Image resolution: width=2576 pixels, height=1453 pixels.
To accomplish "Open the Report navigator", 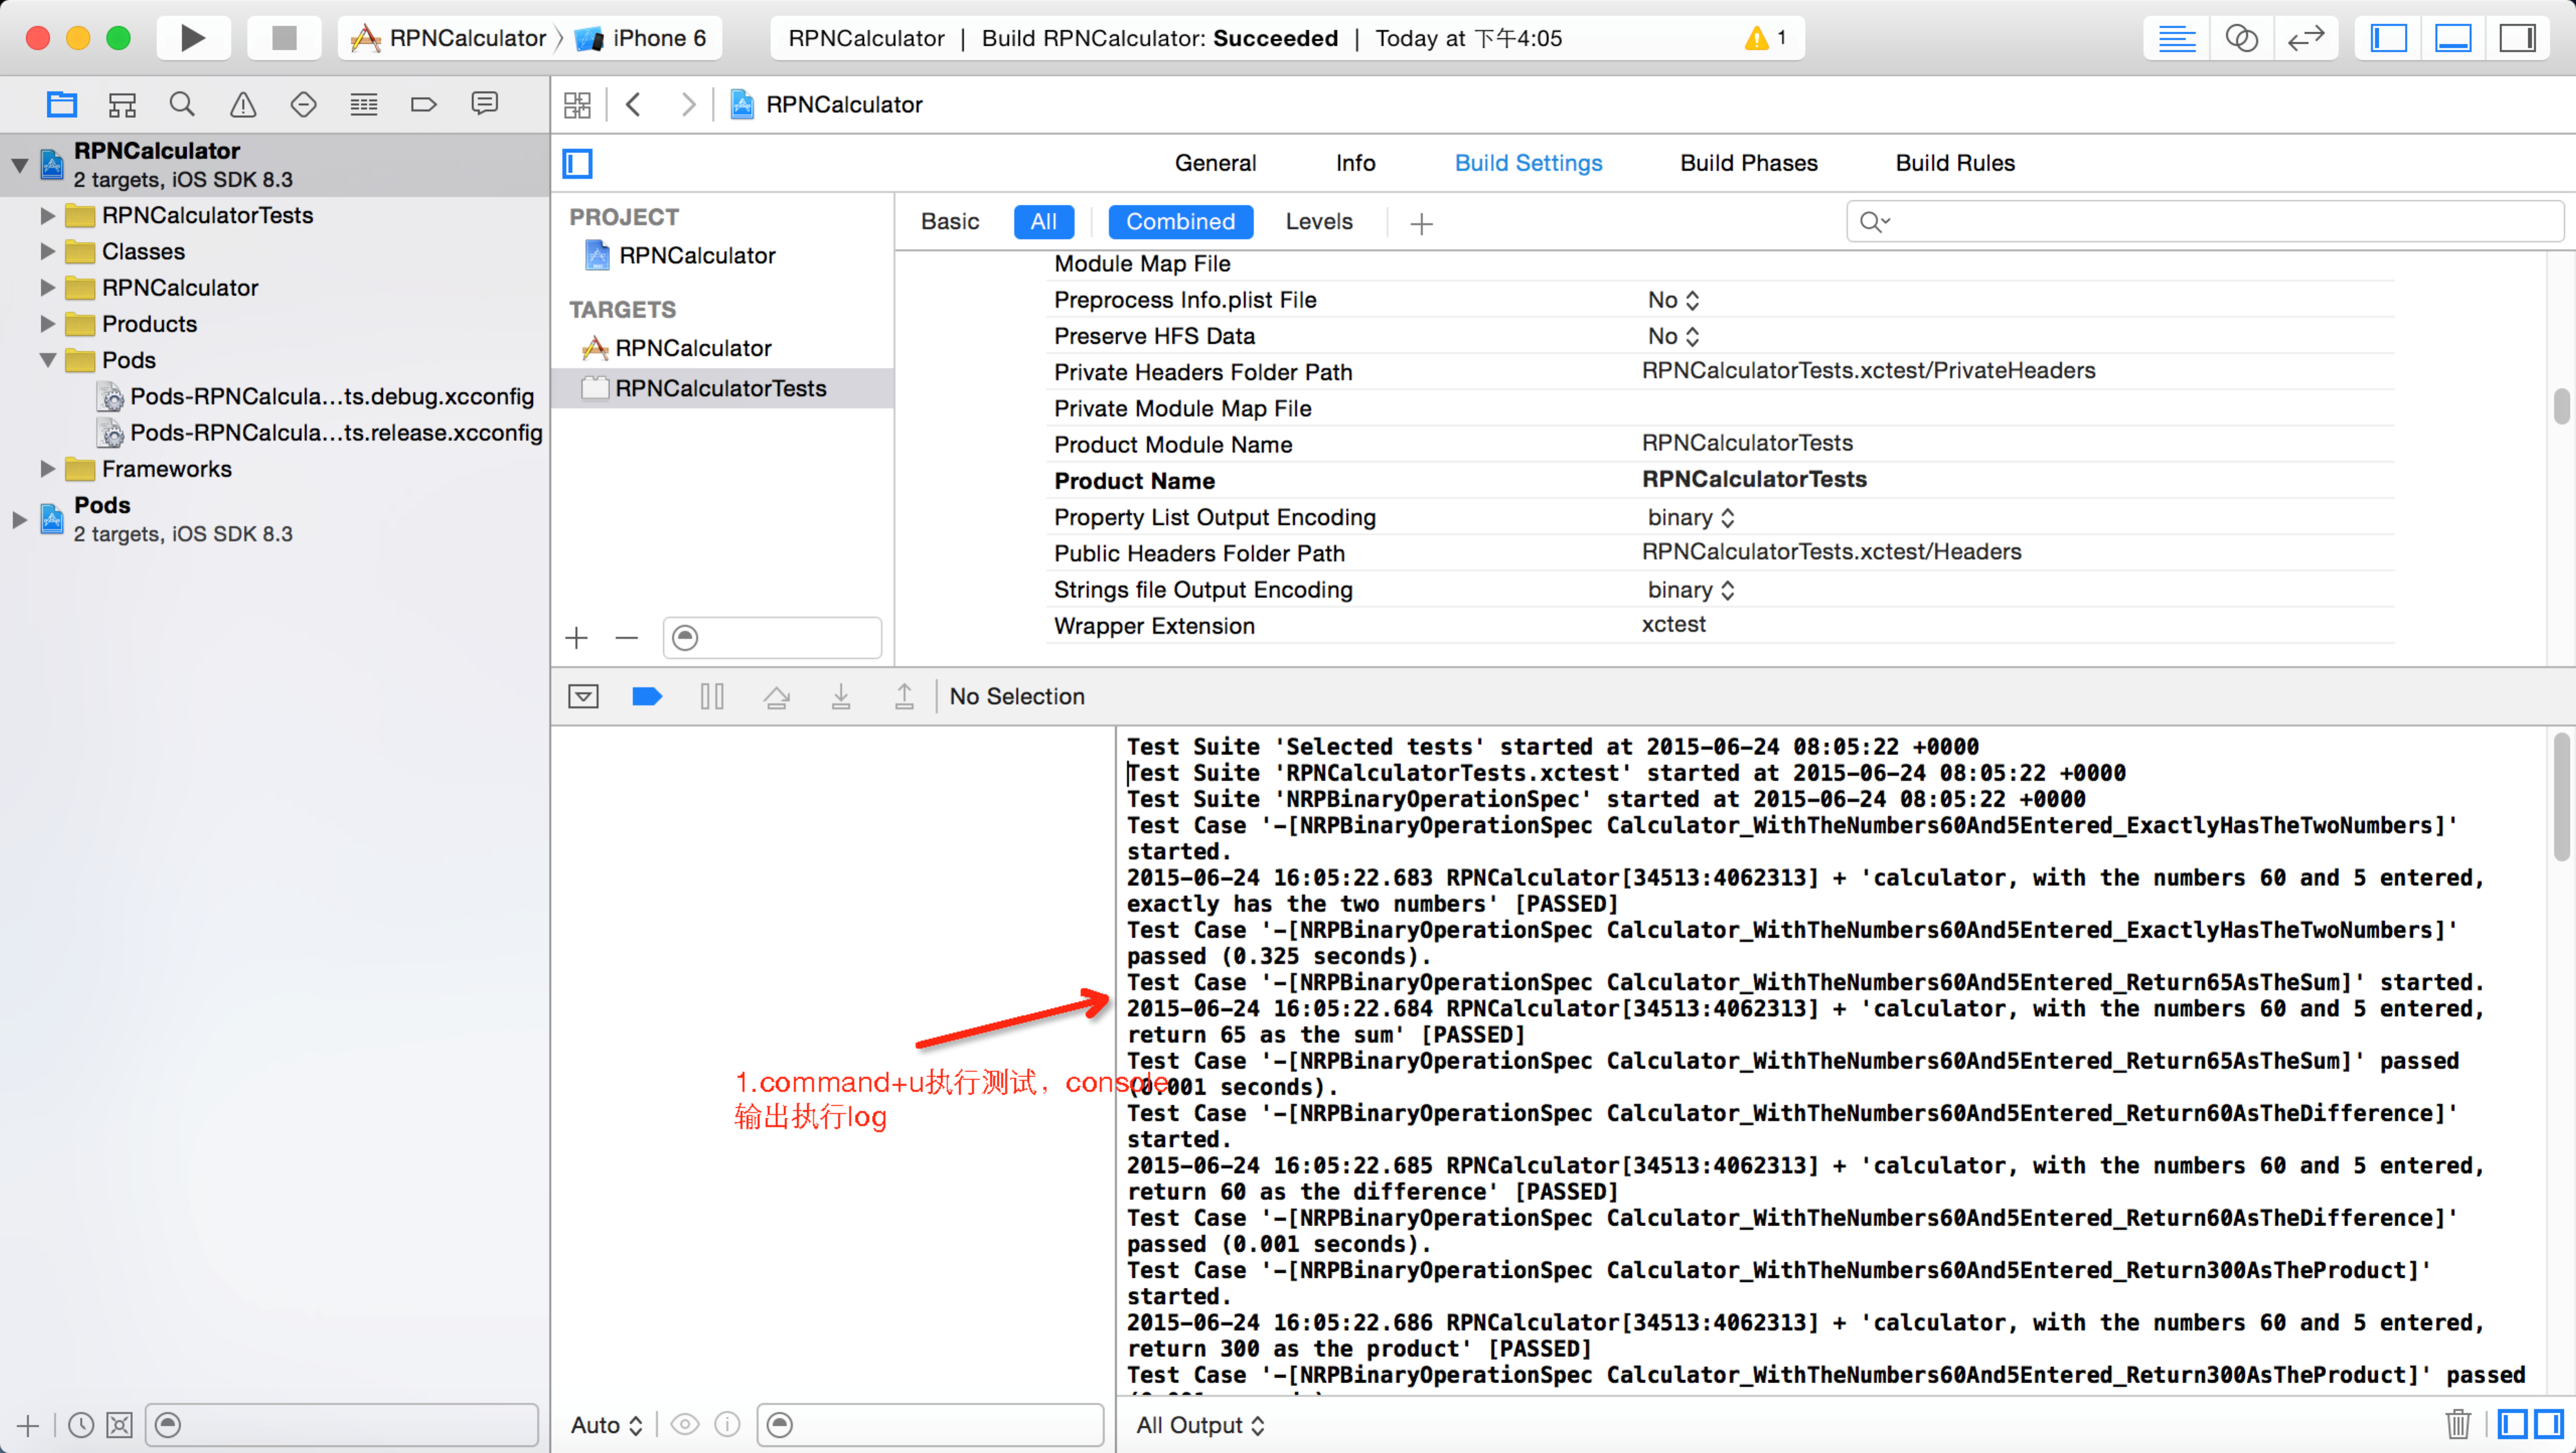I will 485,104.
